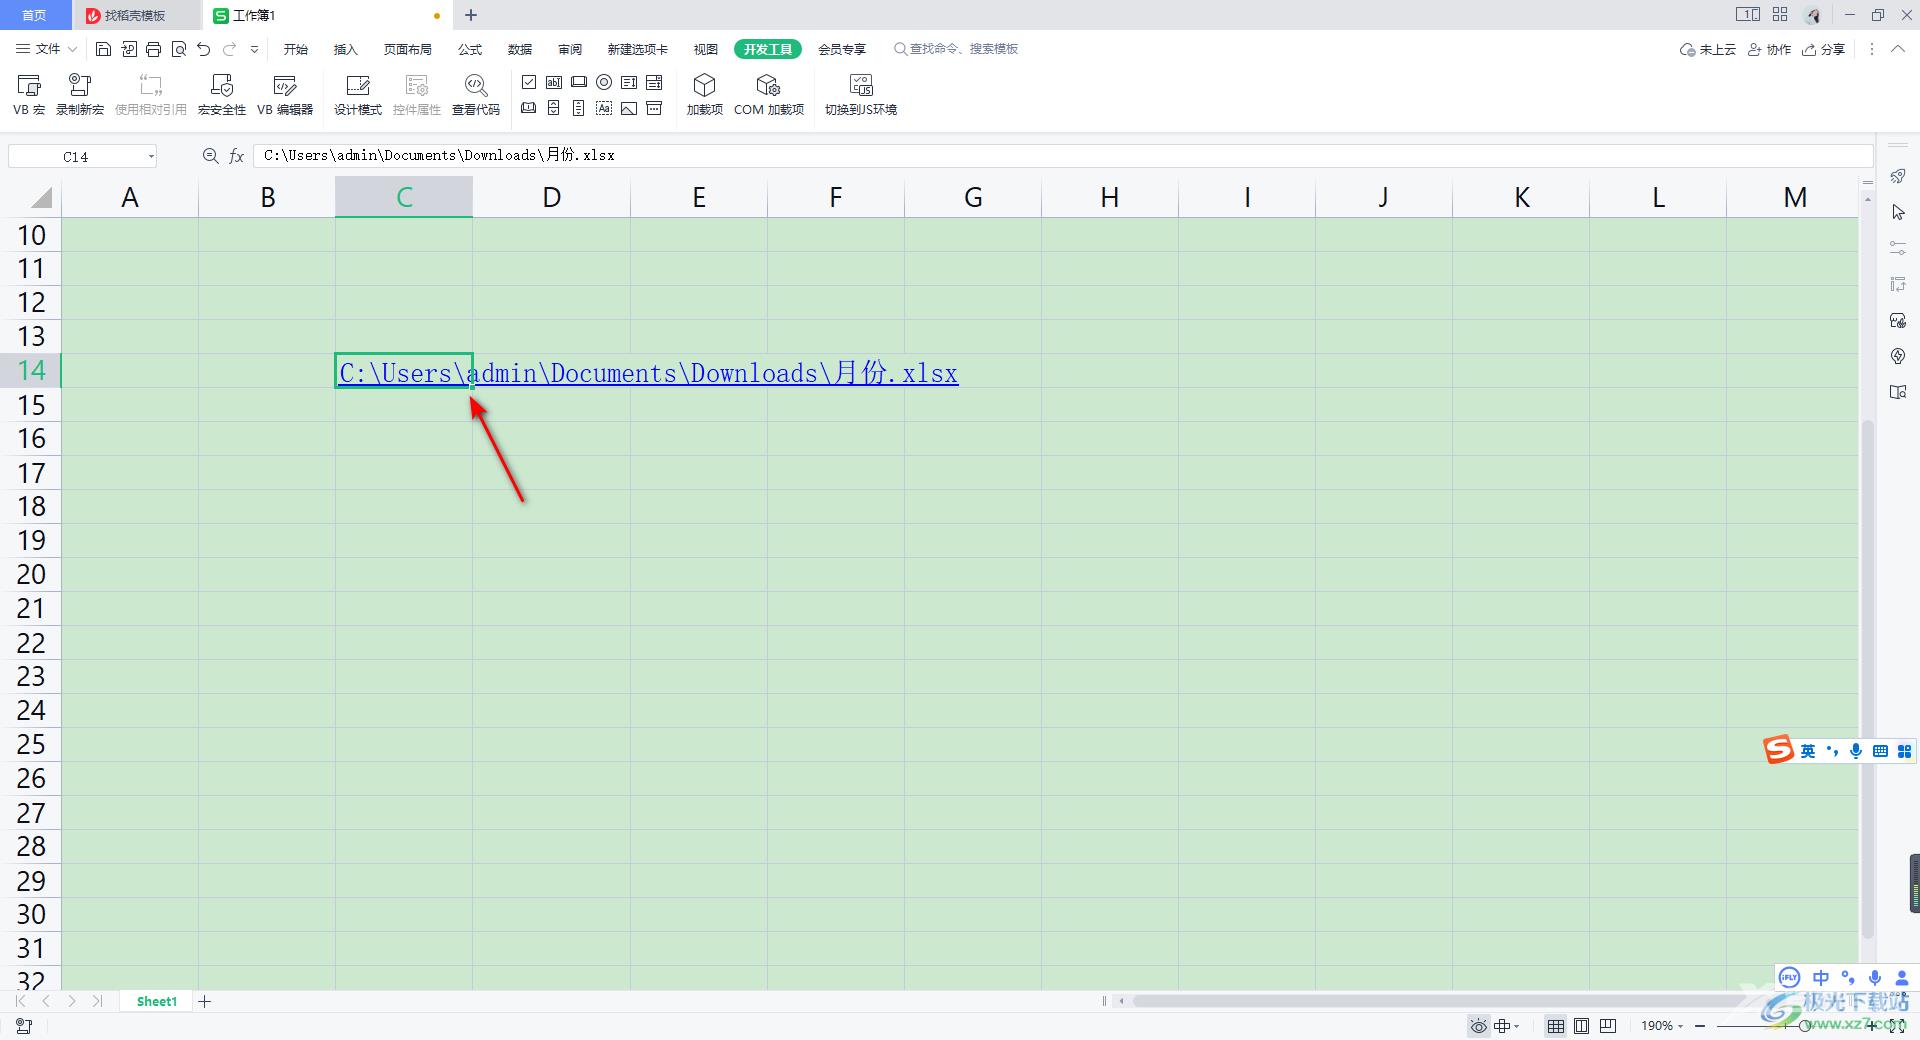Image resolution: width=1920 pixels, height=1040 pixels.
Task: Insert a checkbox form control
Action: (x=529, y=82)
